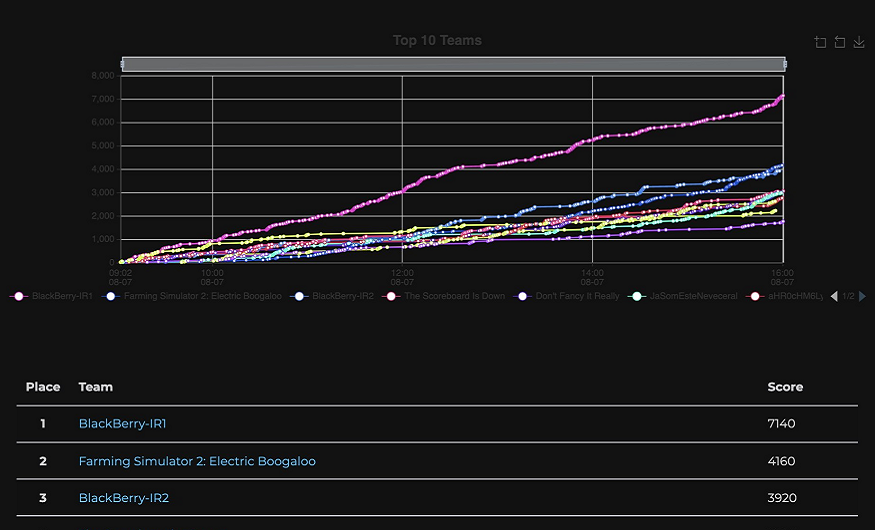Go to next legend page arrow
The image size is (875, 530).
pos(862,296)
